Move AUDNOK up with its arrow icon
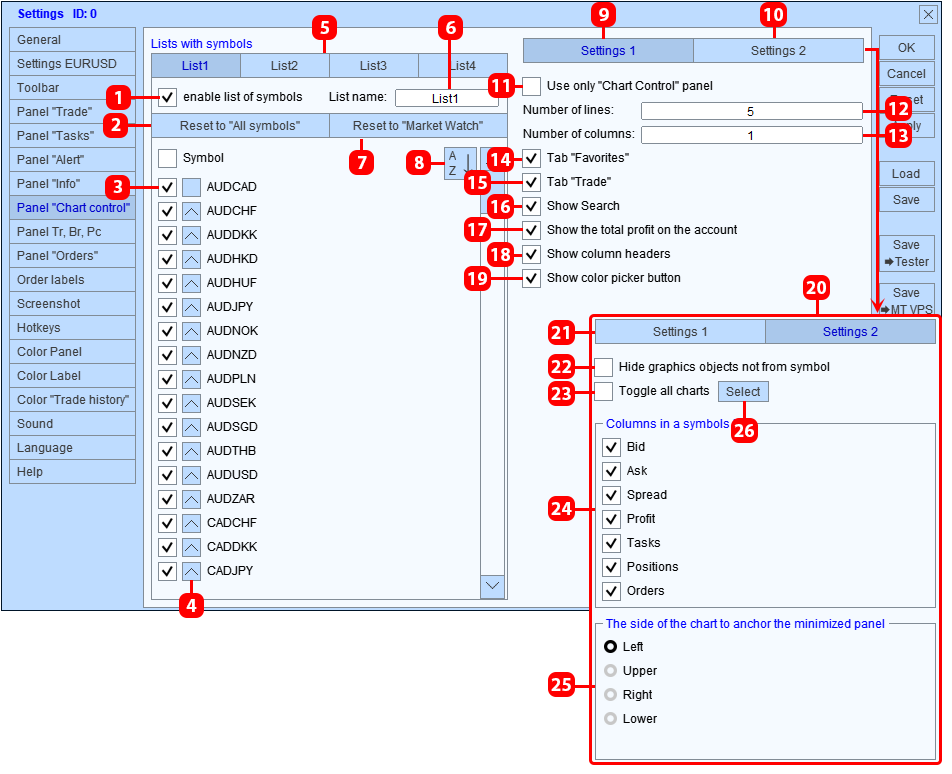This screenshot has height=774, width=952. coord(191,331)
